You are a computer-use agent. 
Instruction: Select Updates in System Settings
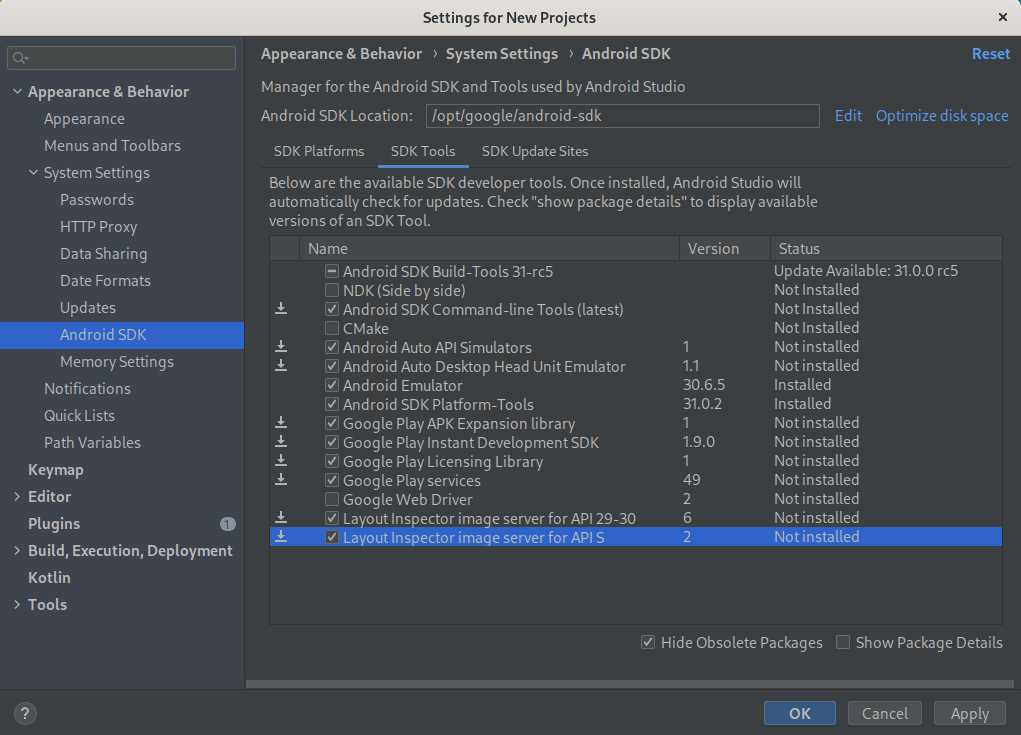(87, 308)
